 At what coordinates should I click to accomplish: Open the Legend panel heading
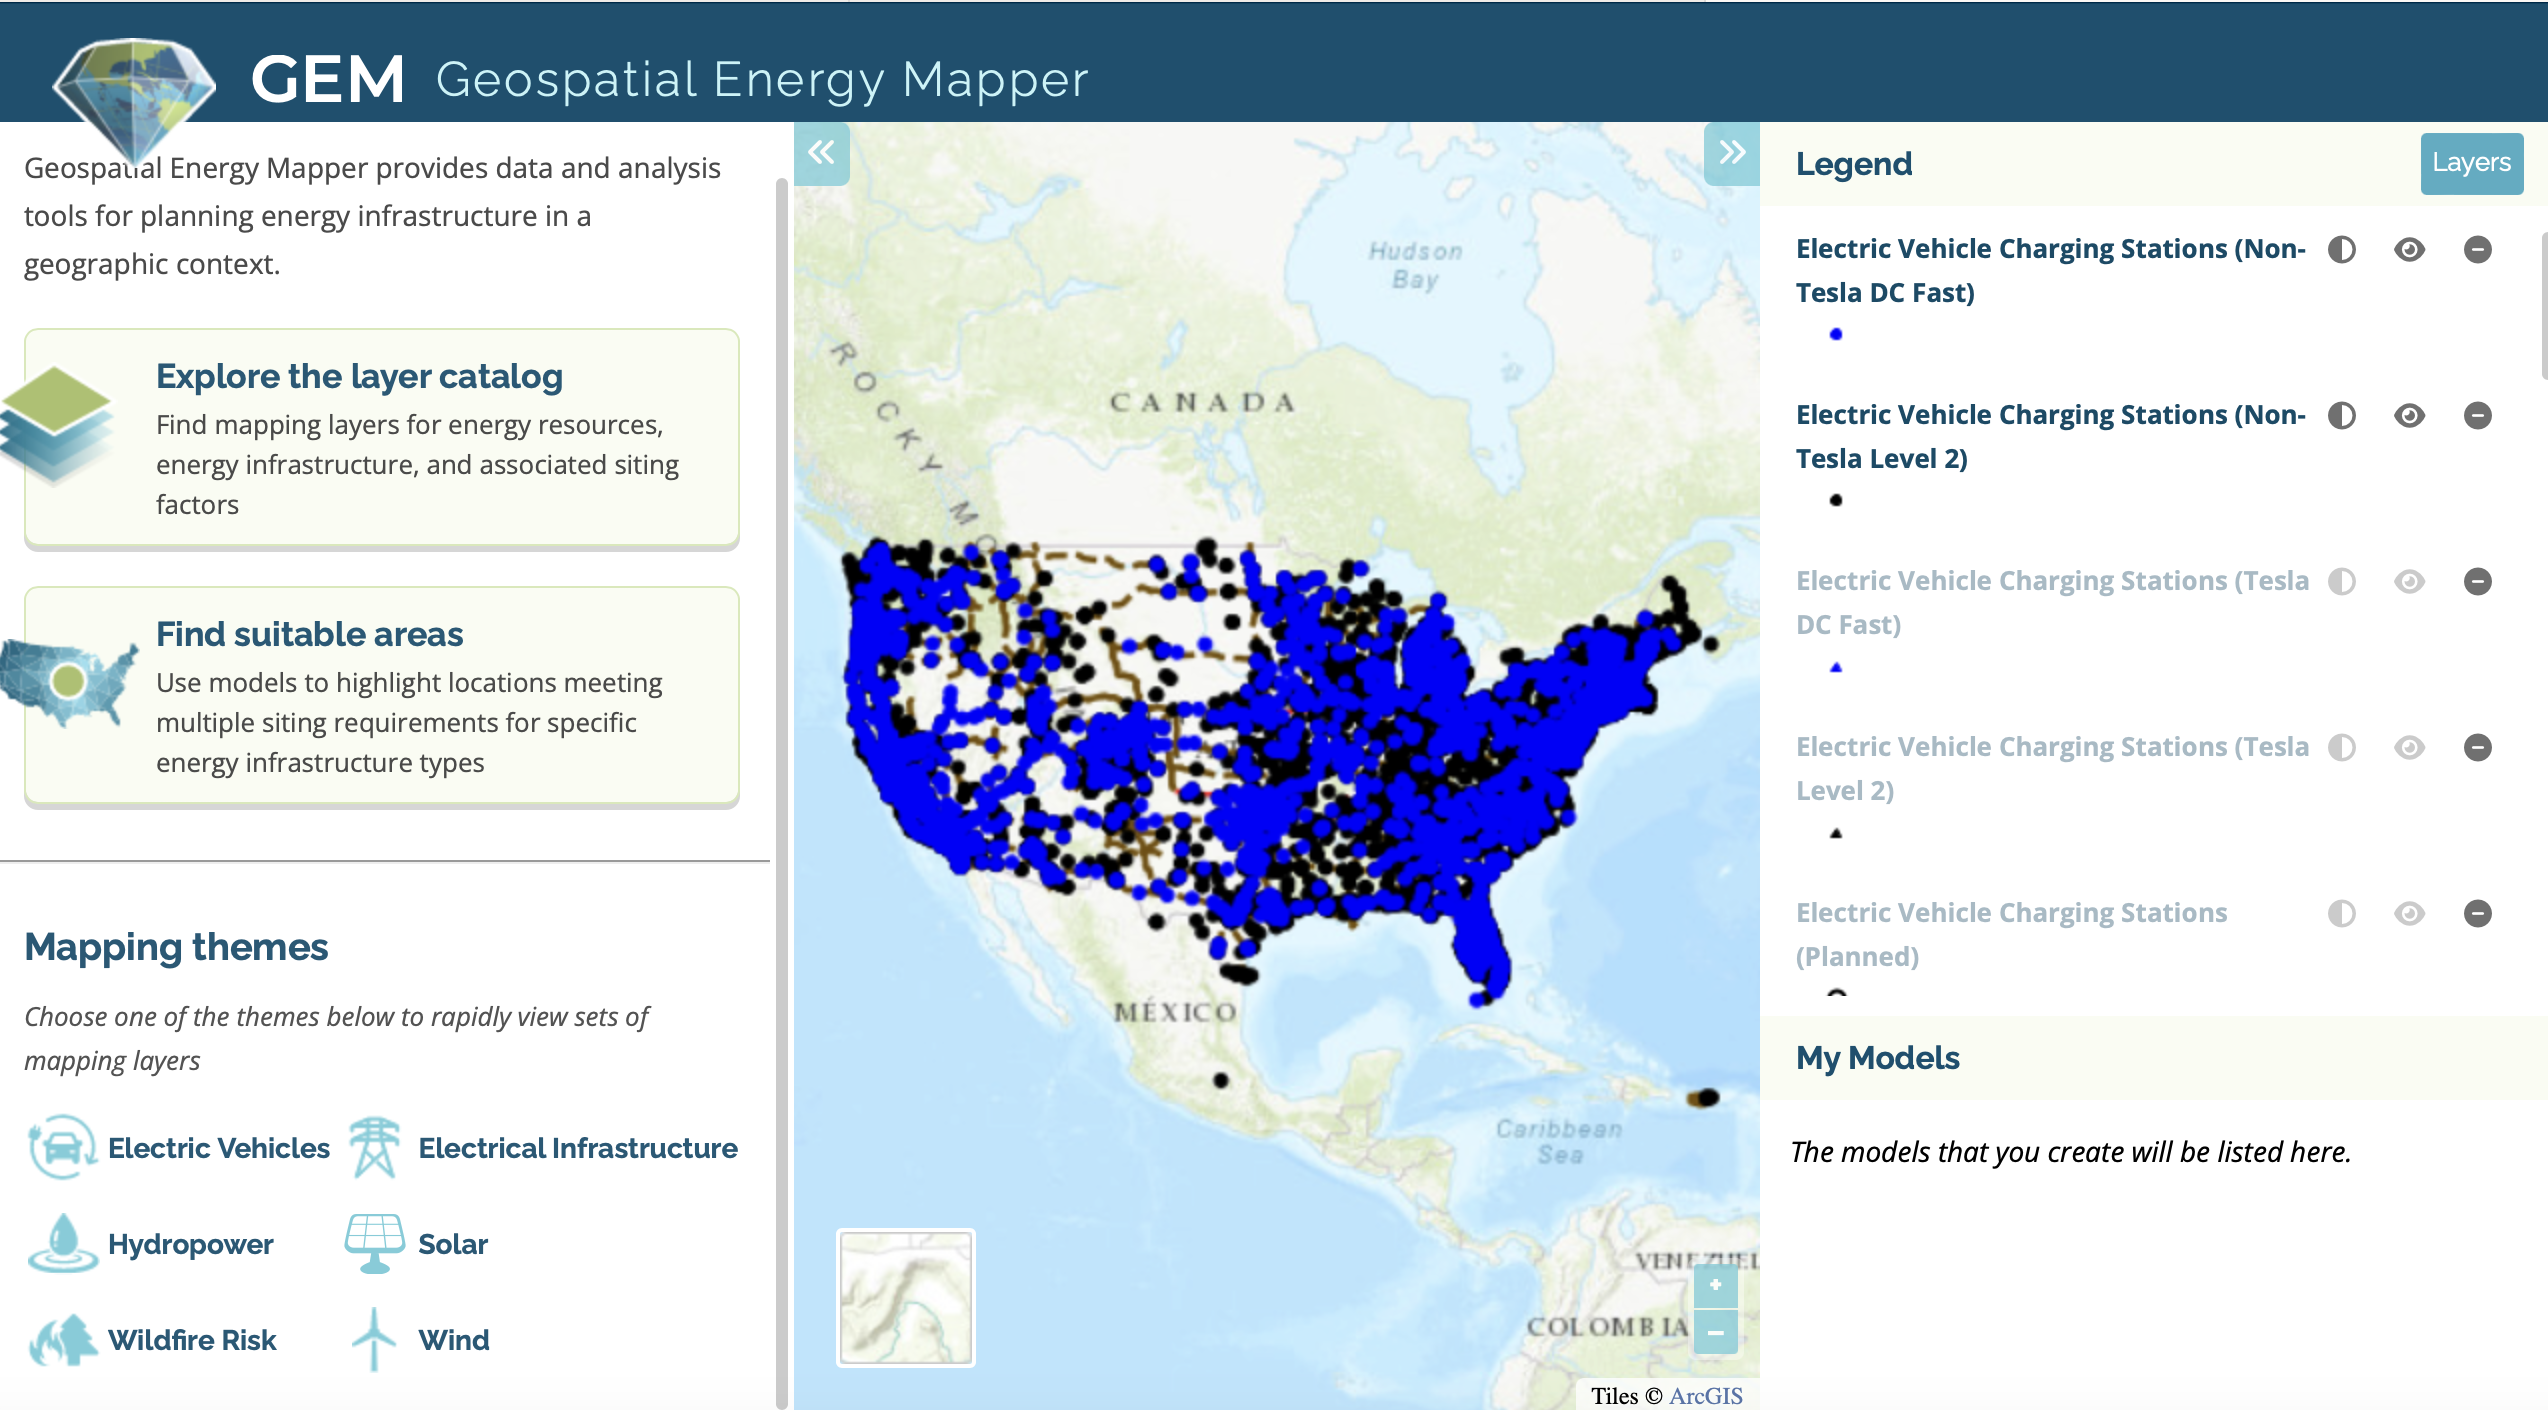point(1853,163)
